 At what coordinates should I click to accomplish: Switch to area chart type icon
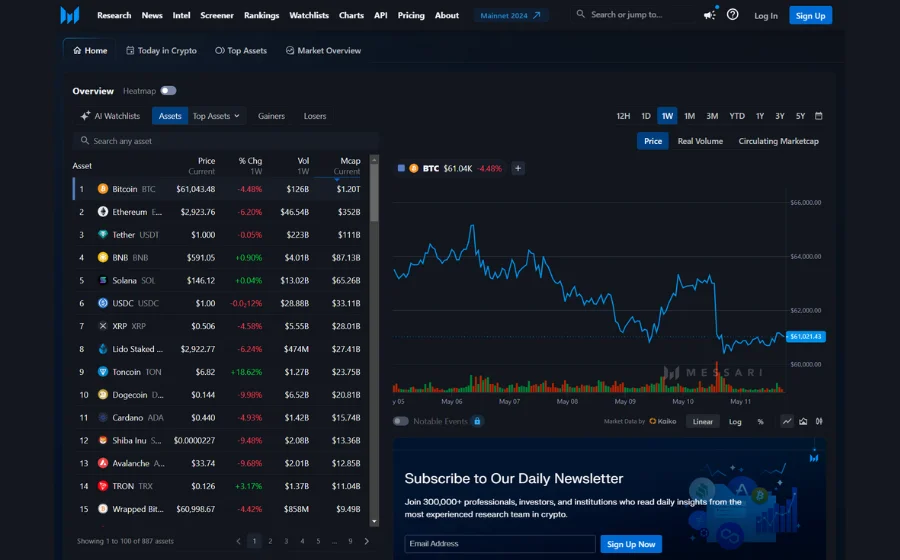tap(803, 421)
